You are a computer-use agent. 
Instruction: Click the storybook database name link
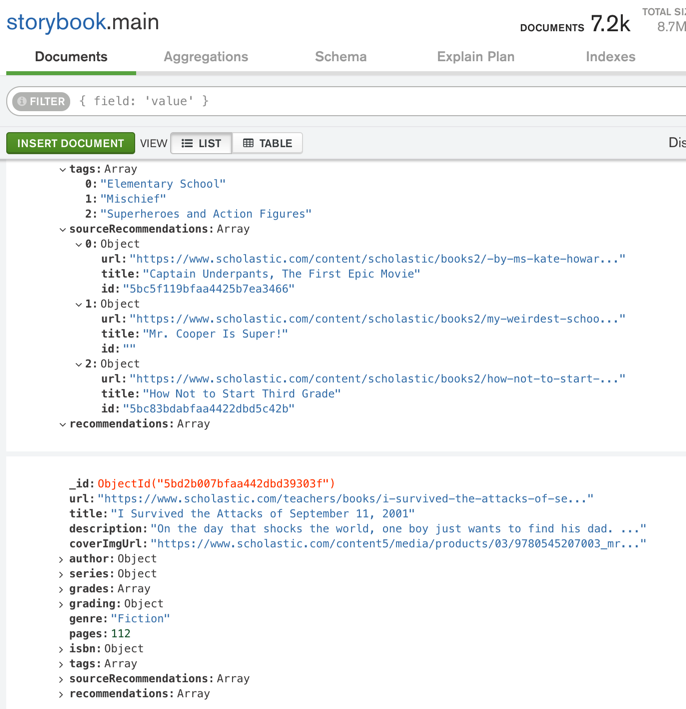(x=56, y=22)
